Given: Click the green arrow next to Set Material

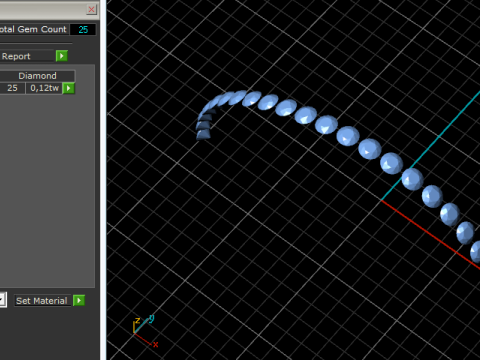Looking at the screenshot, I should [79, 300].
